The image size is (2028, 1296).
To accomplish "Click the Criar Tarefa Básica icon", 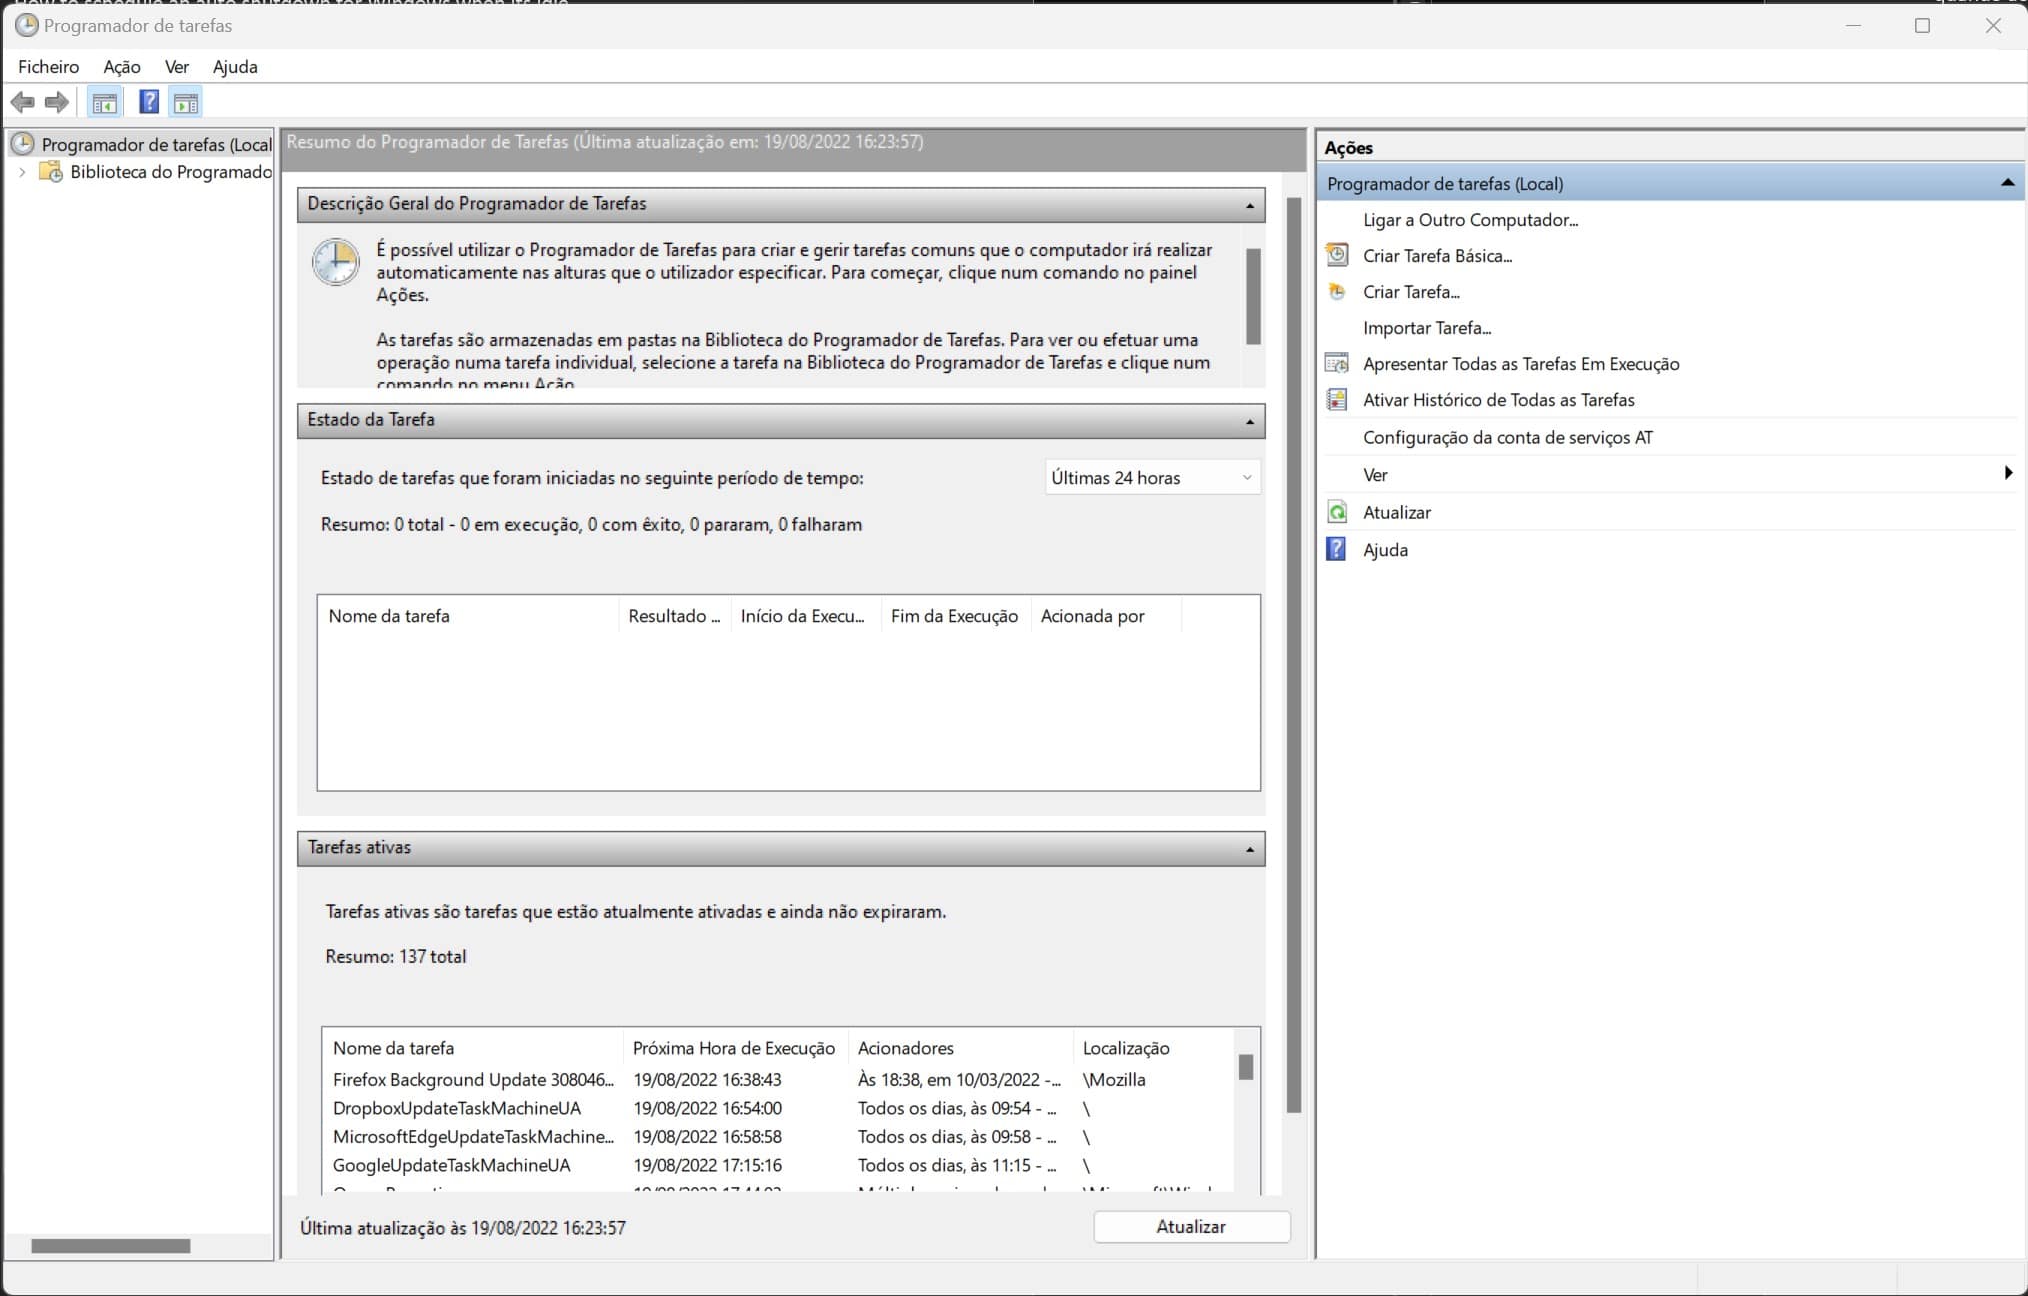I will tap(1337, 255).
